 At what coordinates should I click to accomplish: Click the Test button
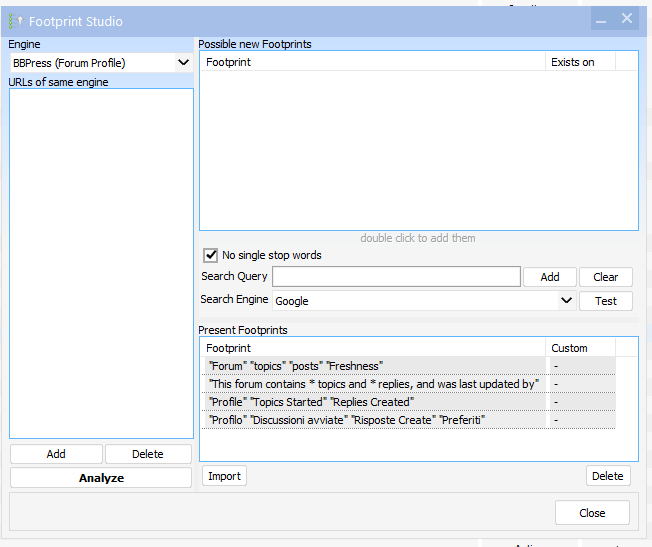[x=605, y=301]
